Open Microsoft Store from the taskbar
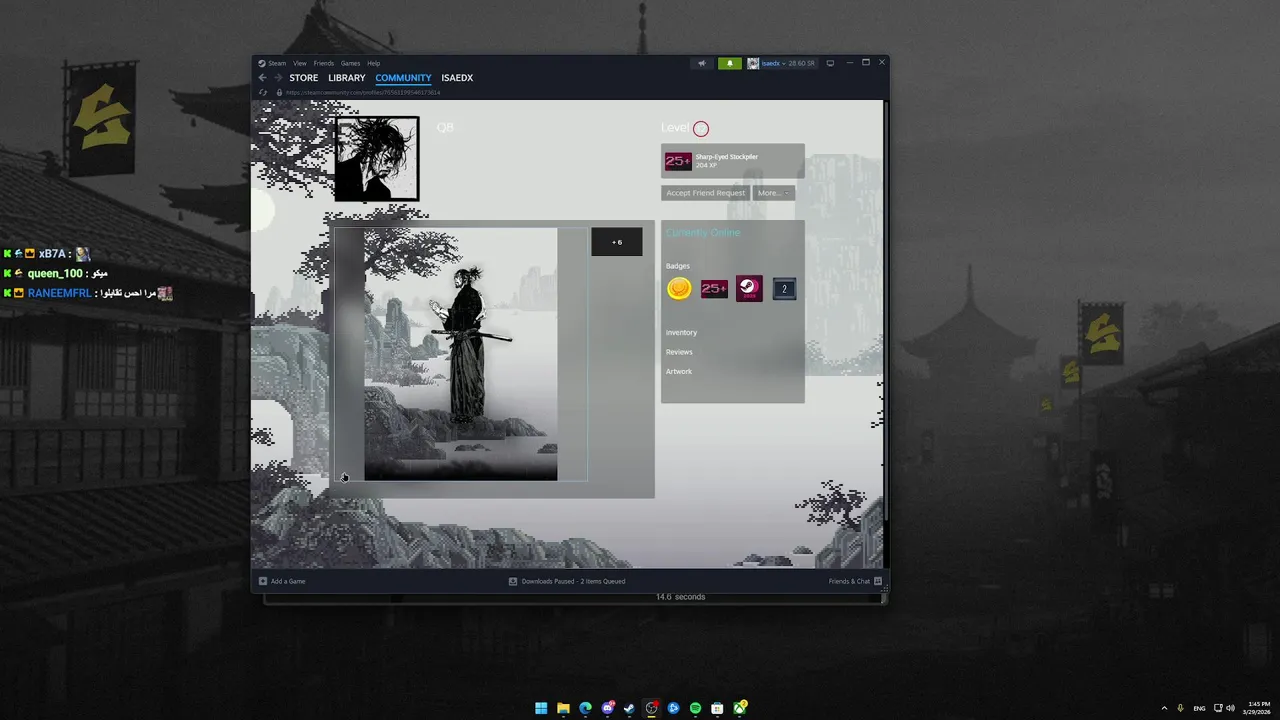This screenshot has width=1280, height=720. click(x=717, y=708)
